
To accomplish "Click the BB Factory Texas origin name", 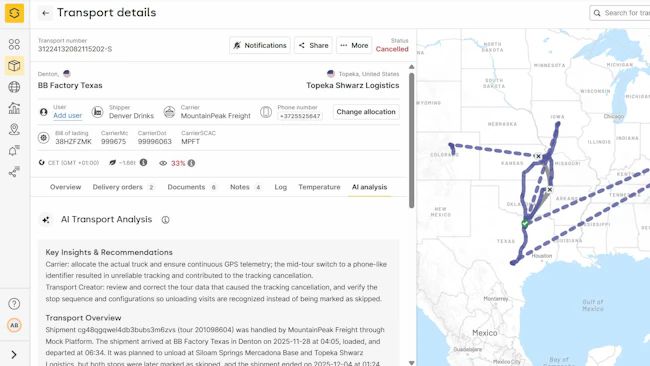I will click(70, 85).
